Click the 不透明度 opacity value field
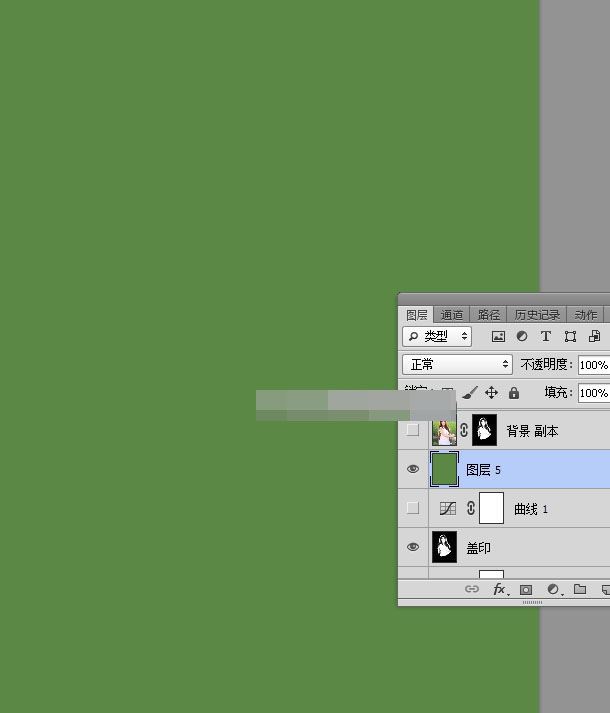 click(594, 365)
